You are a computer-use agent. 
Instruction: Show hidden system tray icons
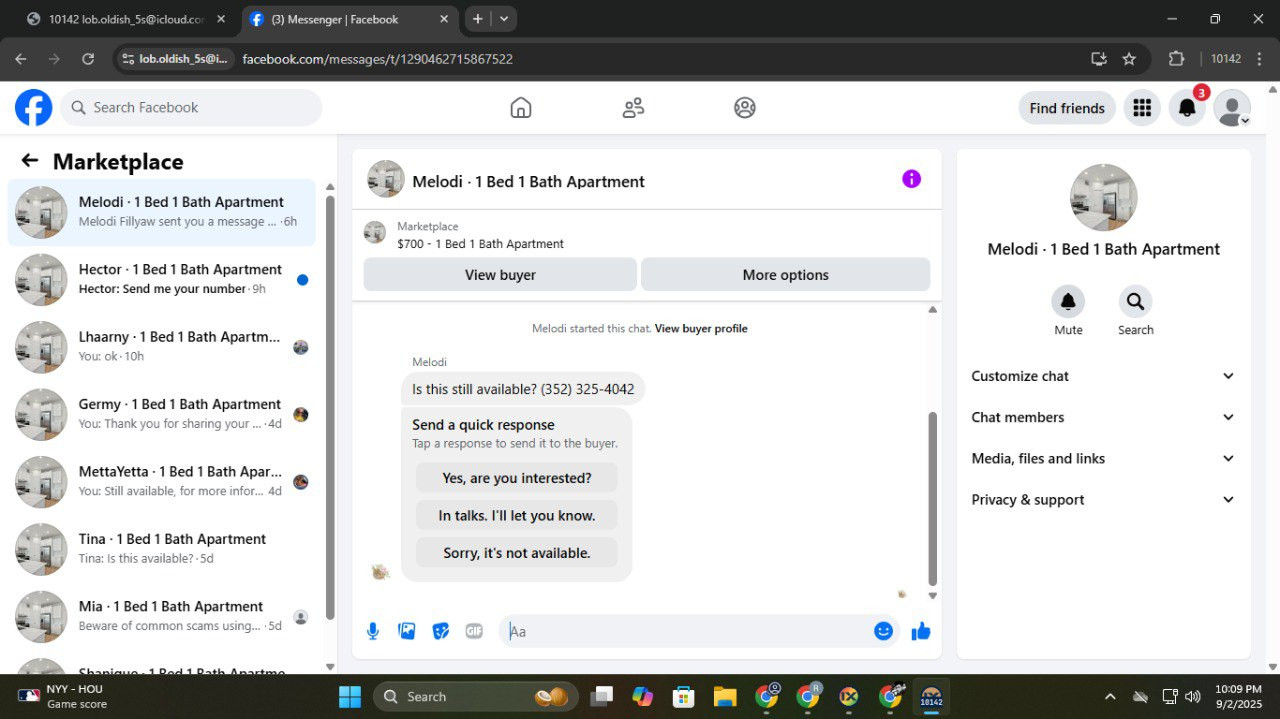(1109, 696)
